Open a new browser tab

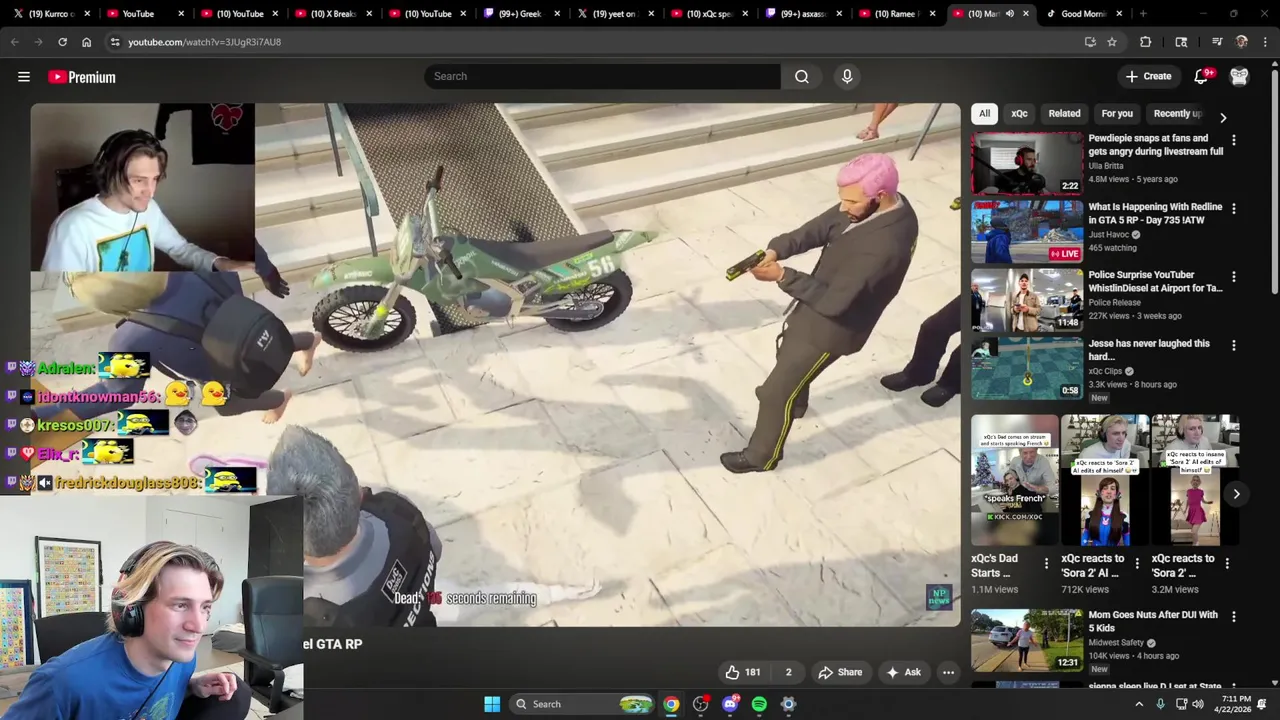tap(1143, 13)
